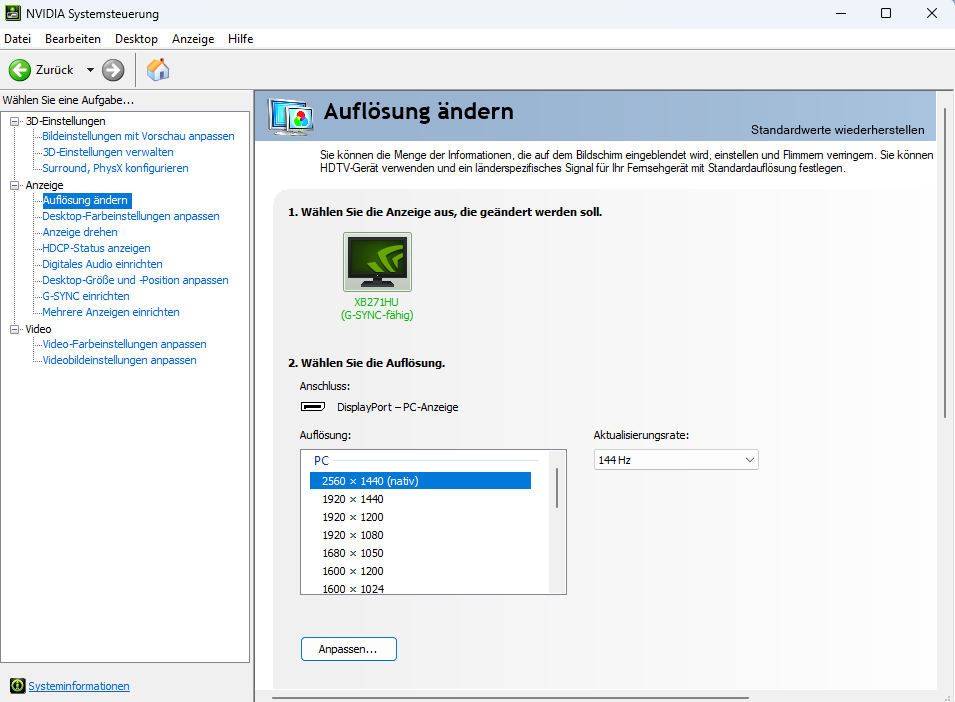Click the green Zurück back arrow icon

(19, 70)
